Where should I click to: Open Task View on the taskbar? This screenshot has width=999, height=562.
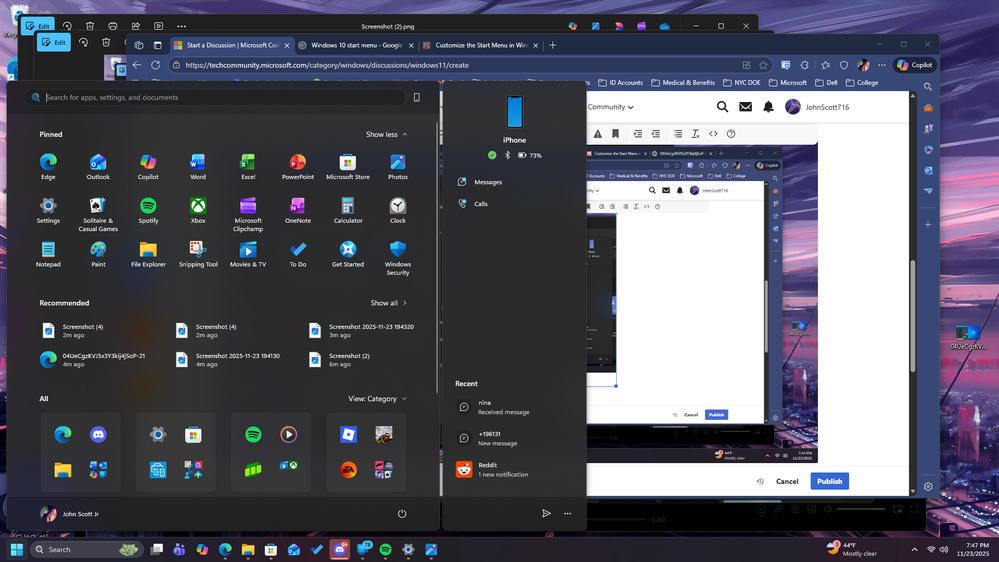[x=157, y=549]
